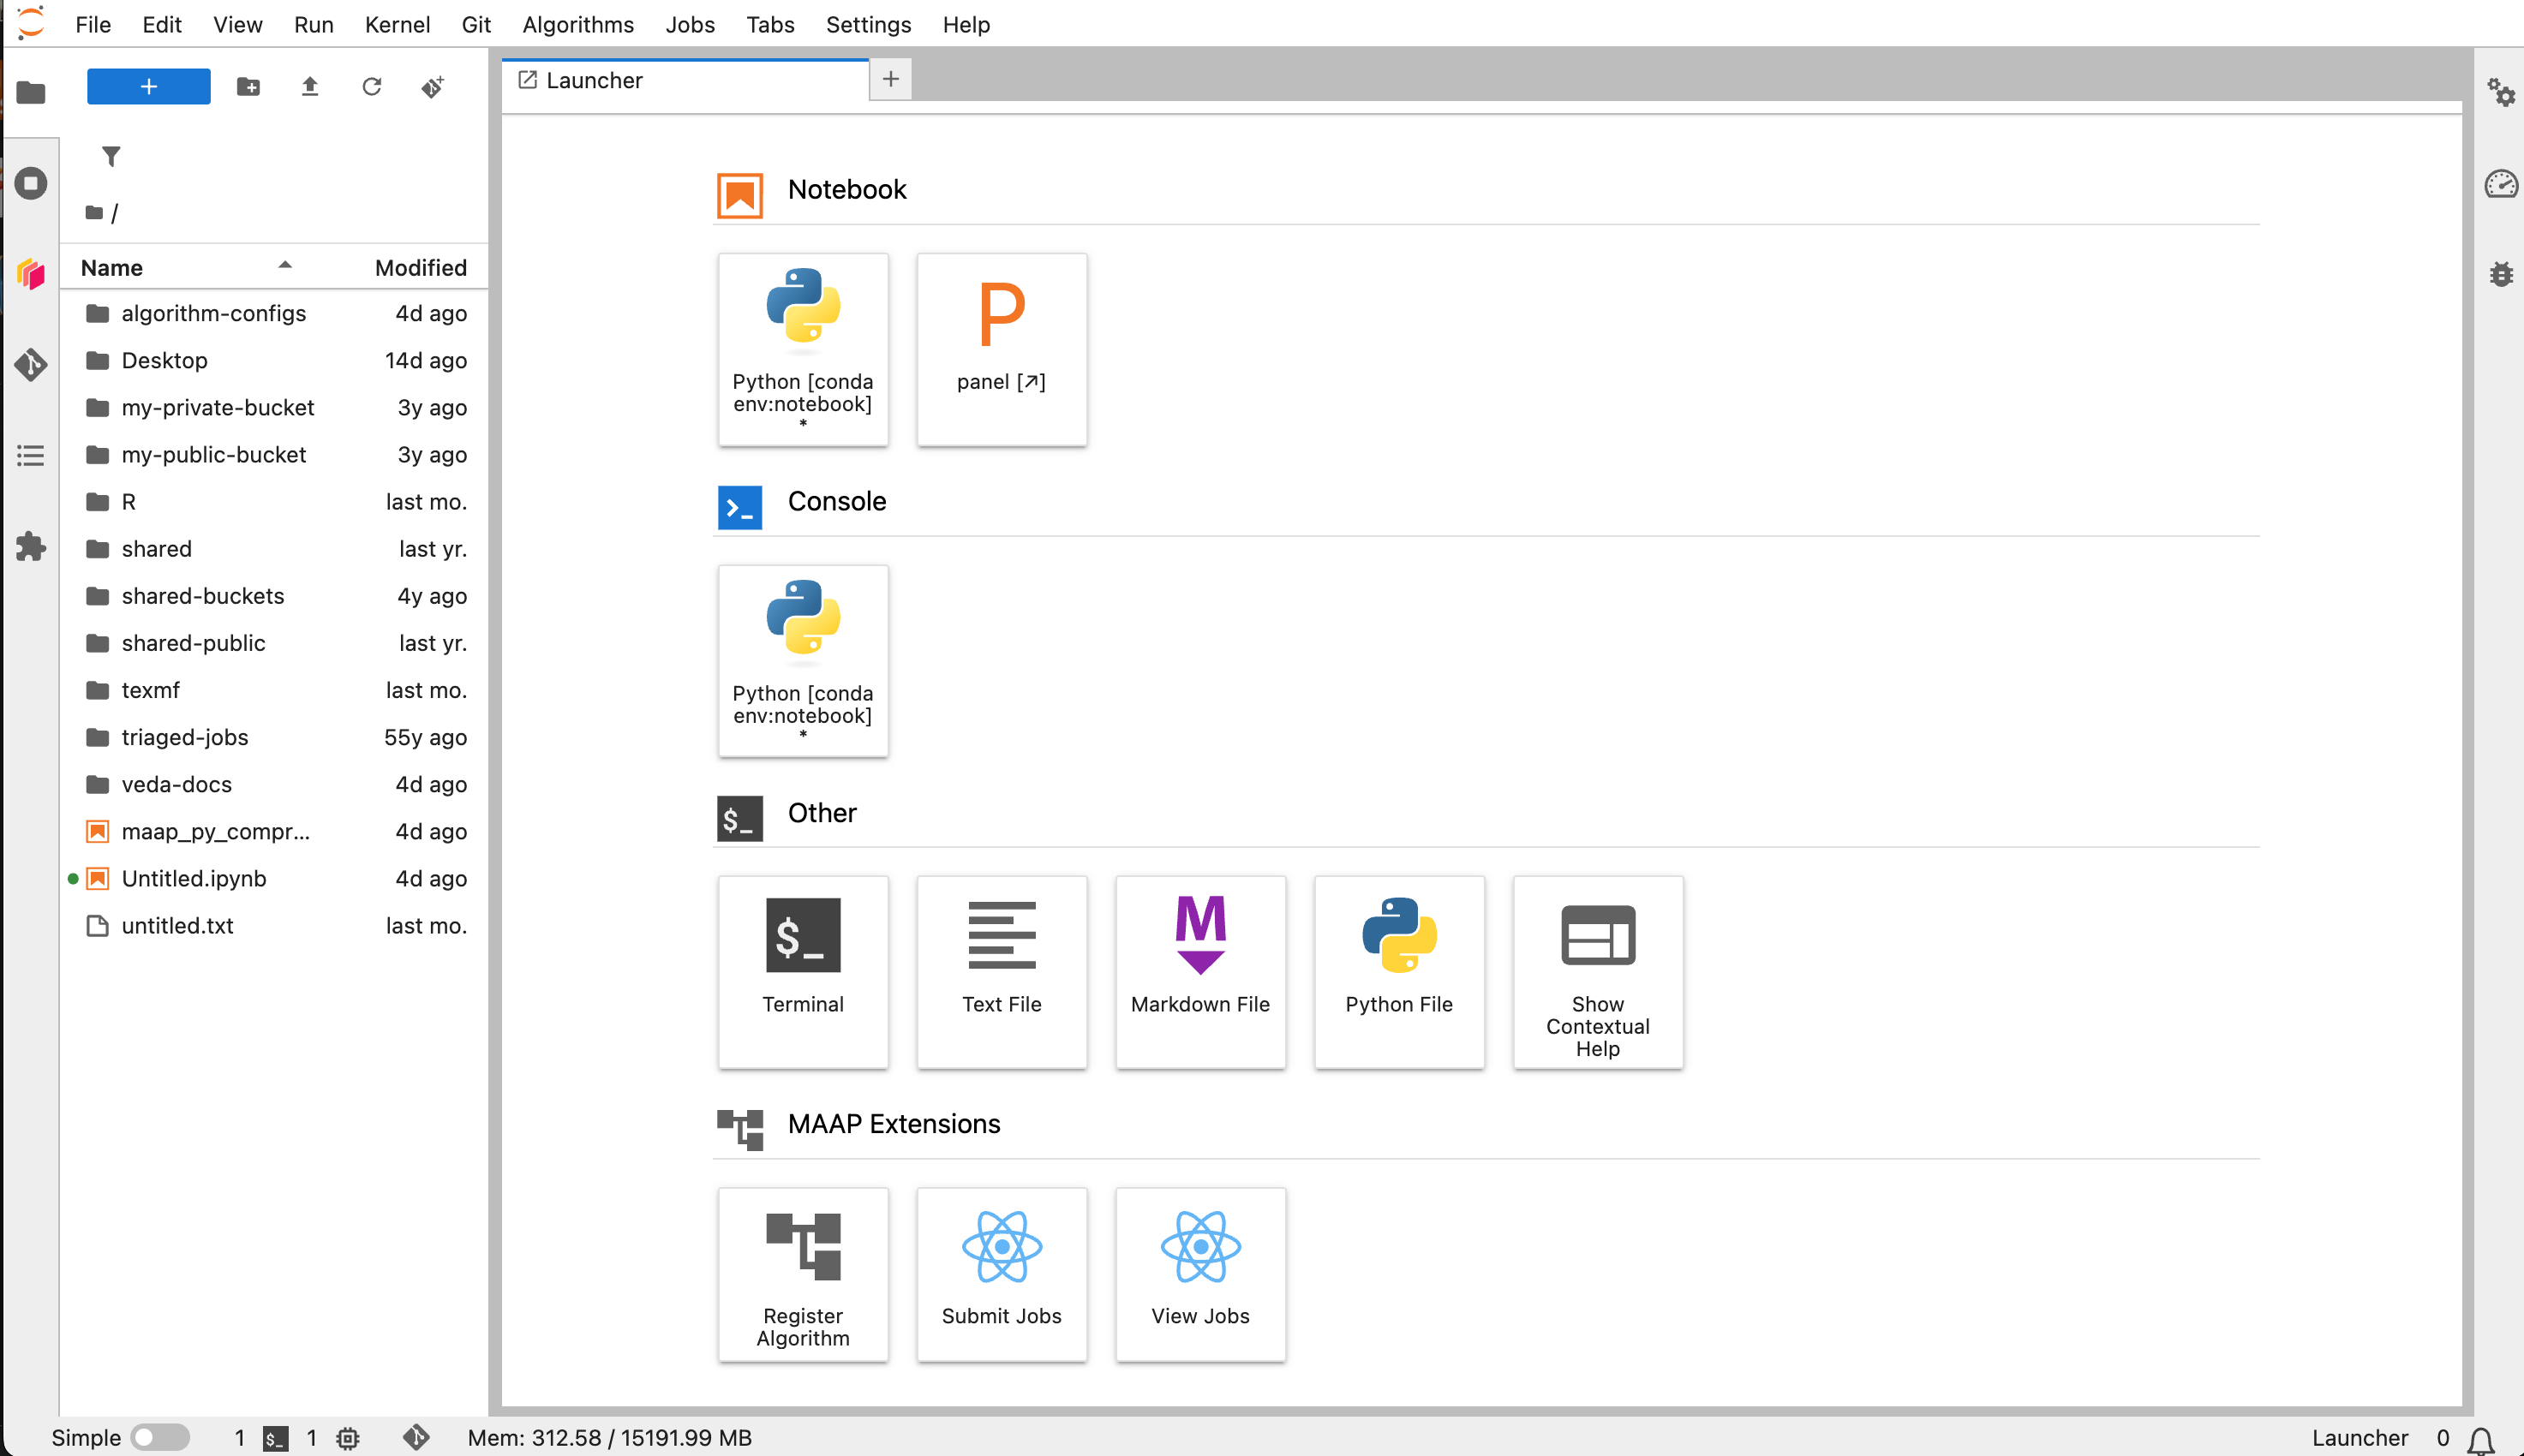Select the algorithm-configs folder
This screenshot has height=1456, width=2524.
274,313
